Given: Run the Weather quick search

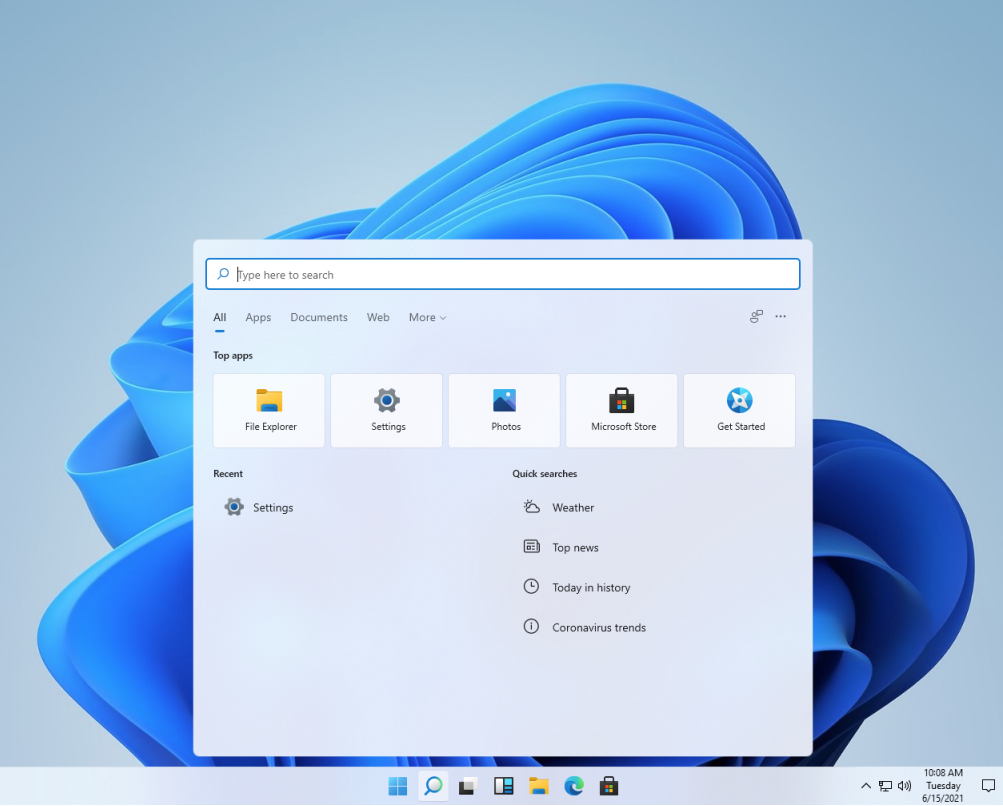Looking at the screenshot, I should pos(558,507).
